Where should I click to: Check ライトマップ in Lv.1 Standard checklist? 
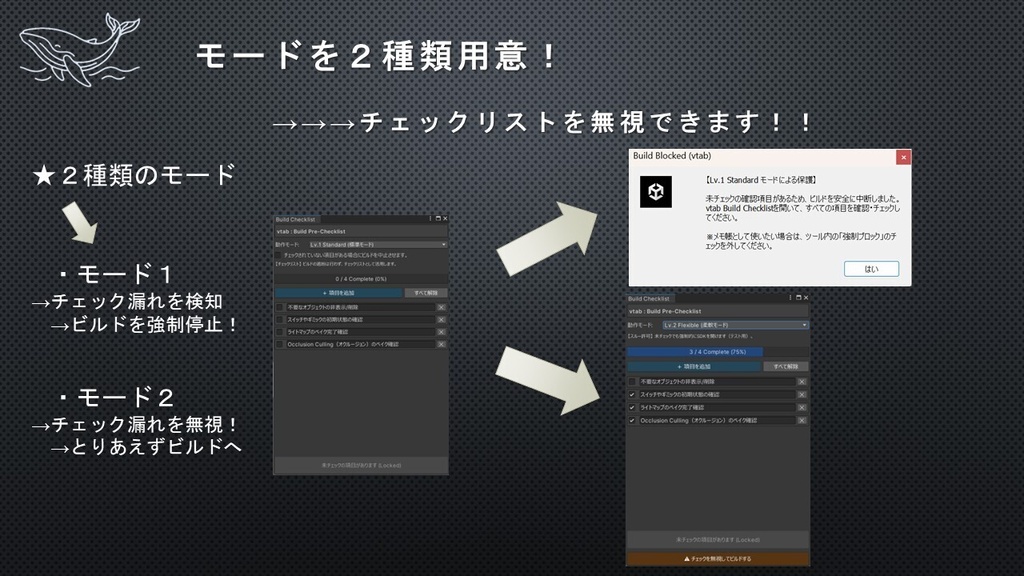[x=280, y=332]
